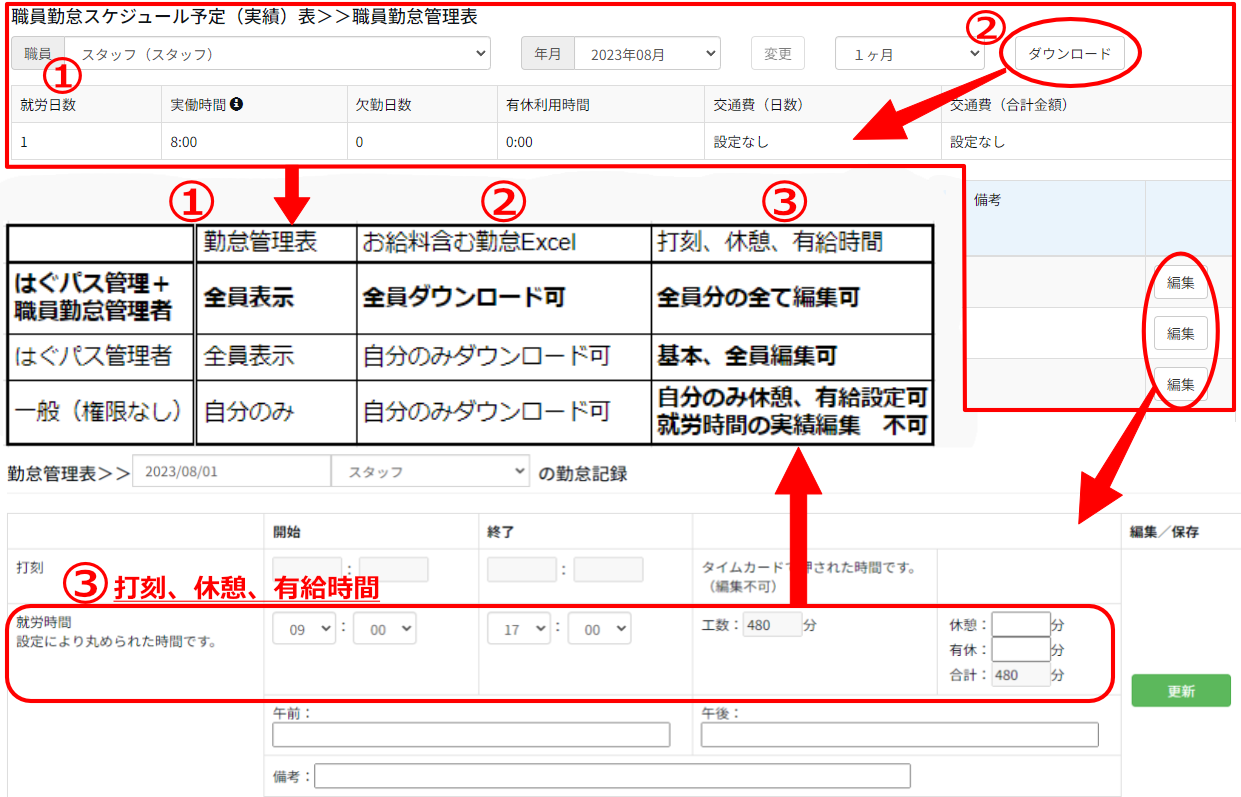Screen dimensions: 1241x797
Task: Expand the 1ヶ月 period dropdown
Action: pos(908,54)
